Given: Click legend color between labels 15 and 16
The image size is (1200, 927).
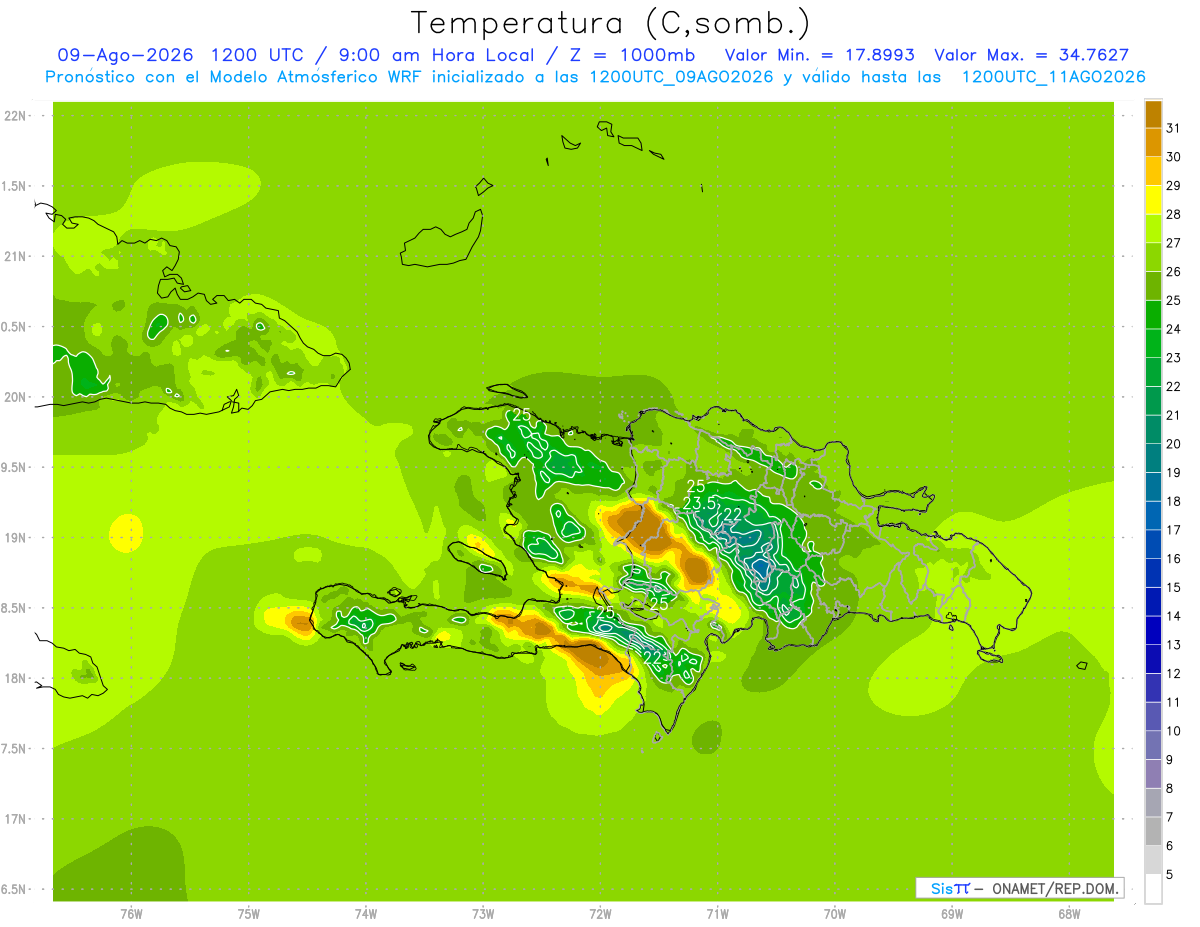Looking at the screenshot, I should [x=1153, y=574].
